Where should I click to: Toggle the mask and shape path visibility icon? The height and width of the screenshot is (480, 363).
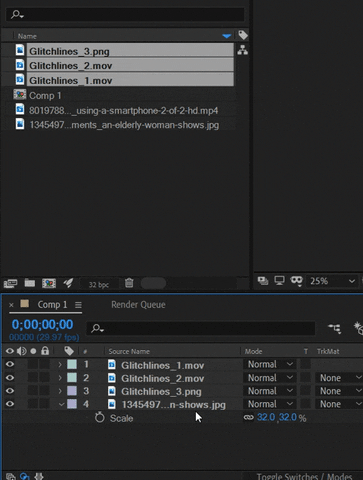[x=296, y=281]
